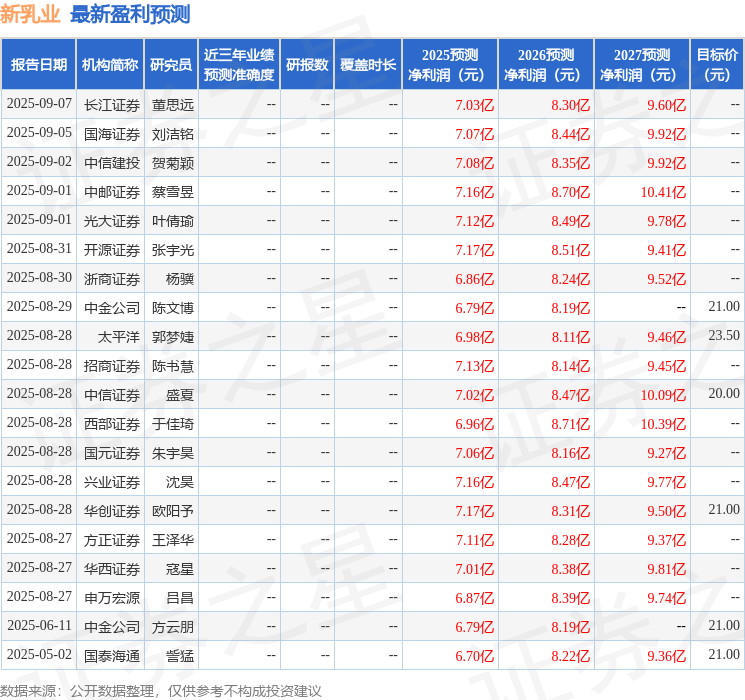Click the 9.41亿 forecast value
Viewport: 745px width, 700px height.
667,250
